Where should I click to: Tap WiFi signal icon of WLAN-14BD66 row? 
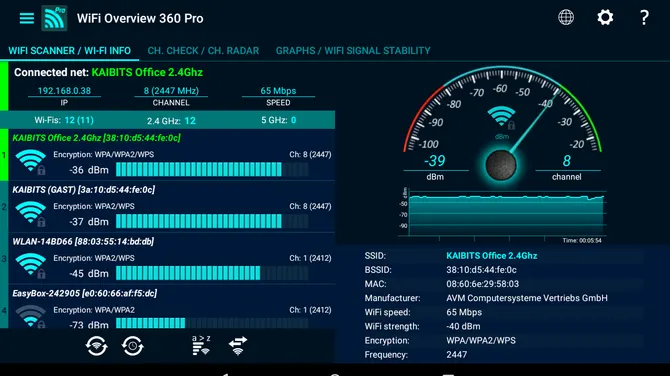pos(31,266)
